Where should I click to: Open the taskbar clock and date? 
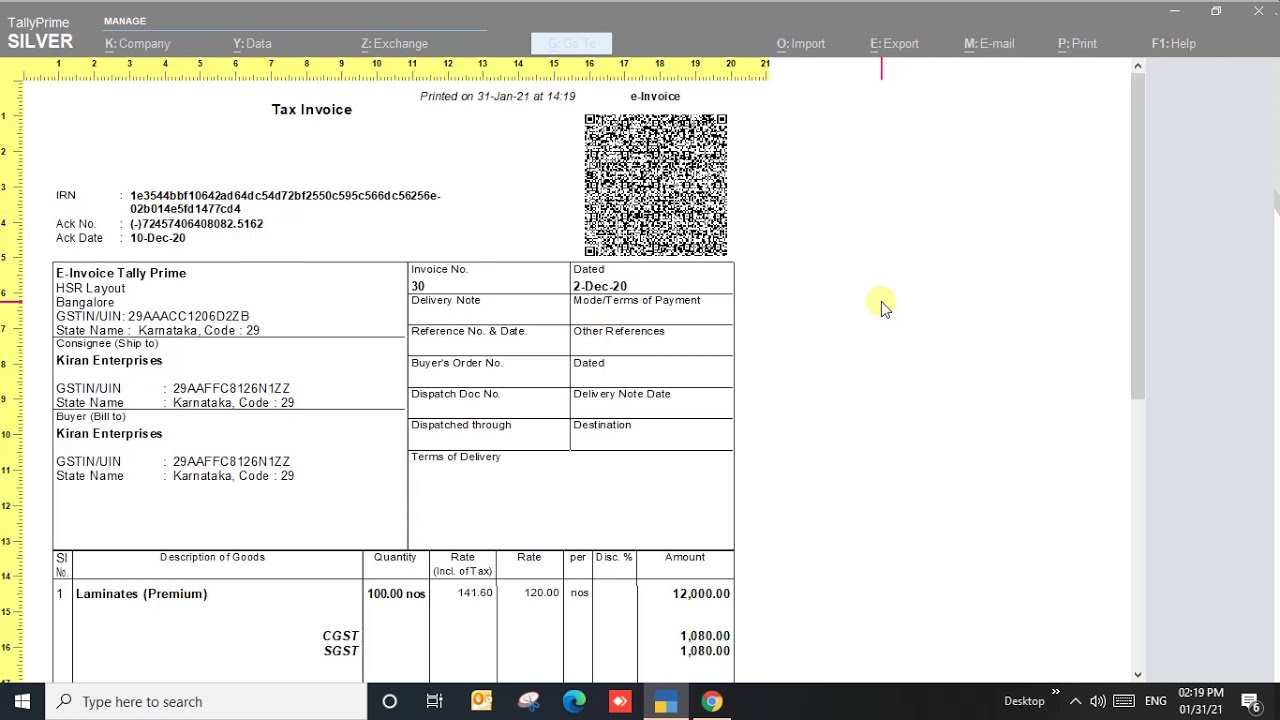1200,701
